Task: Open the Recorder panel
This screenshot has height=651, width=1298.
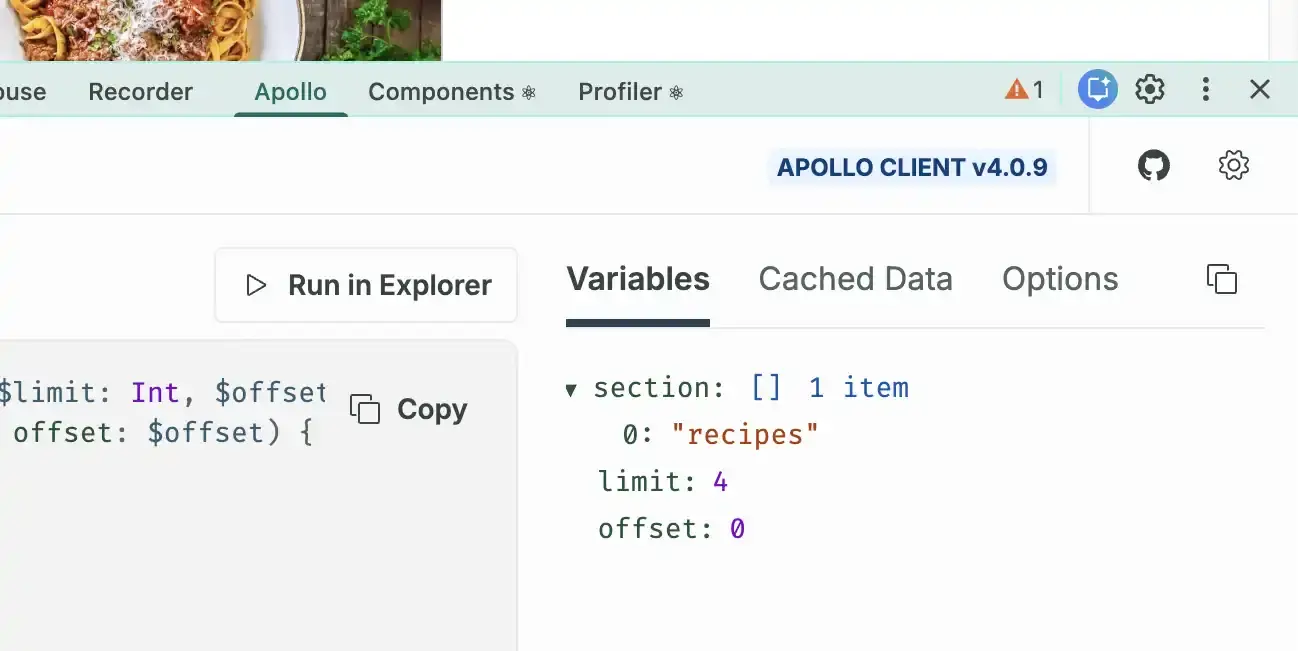Action: point(140,91)
